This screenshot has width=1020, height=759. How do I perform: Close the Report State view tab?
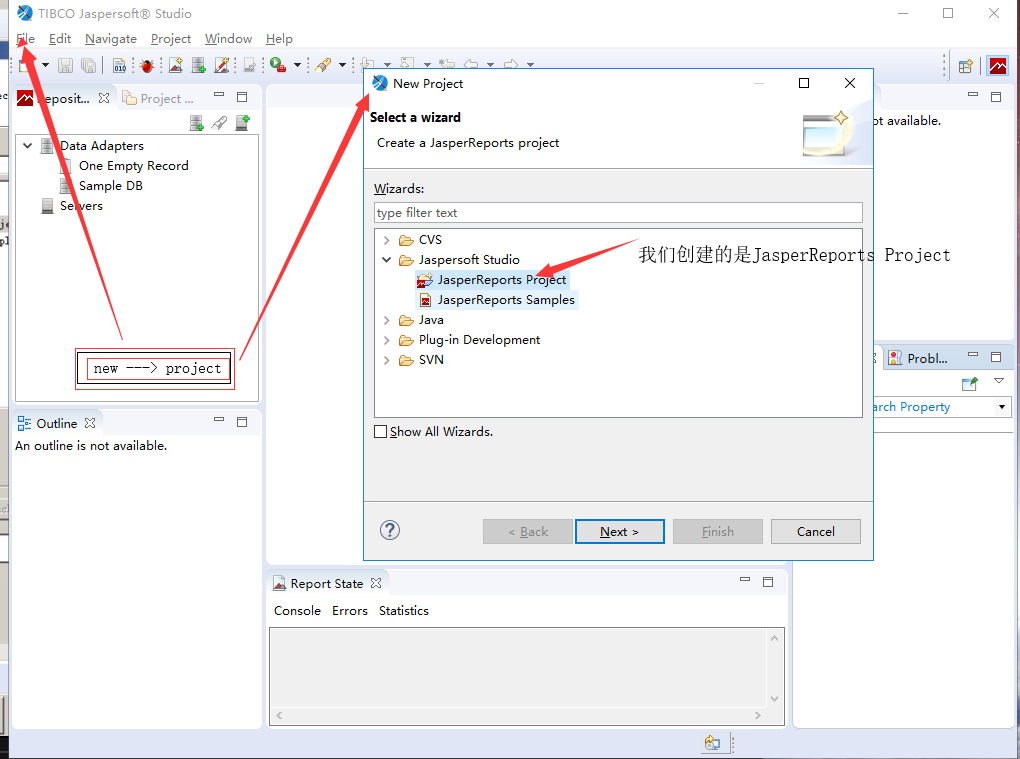point(376,583)
